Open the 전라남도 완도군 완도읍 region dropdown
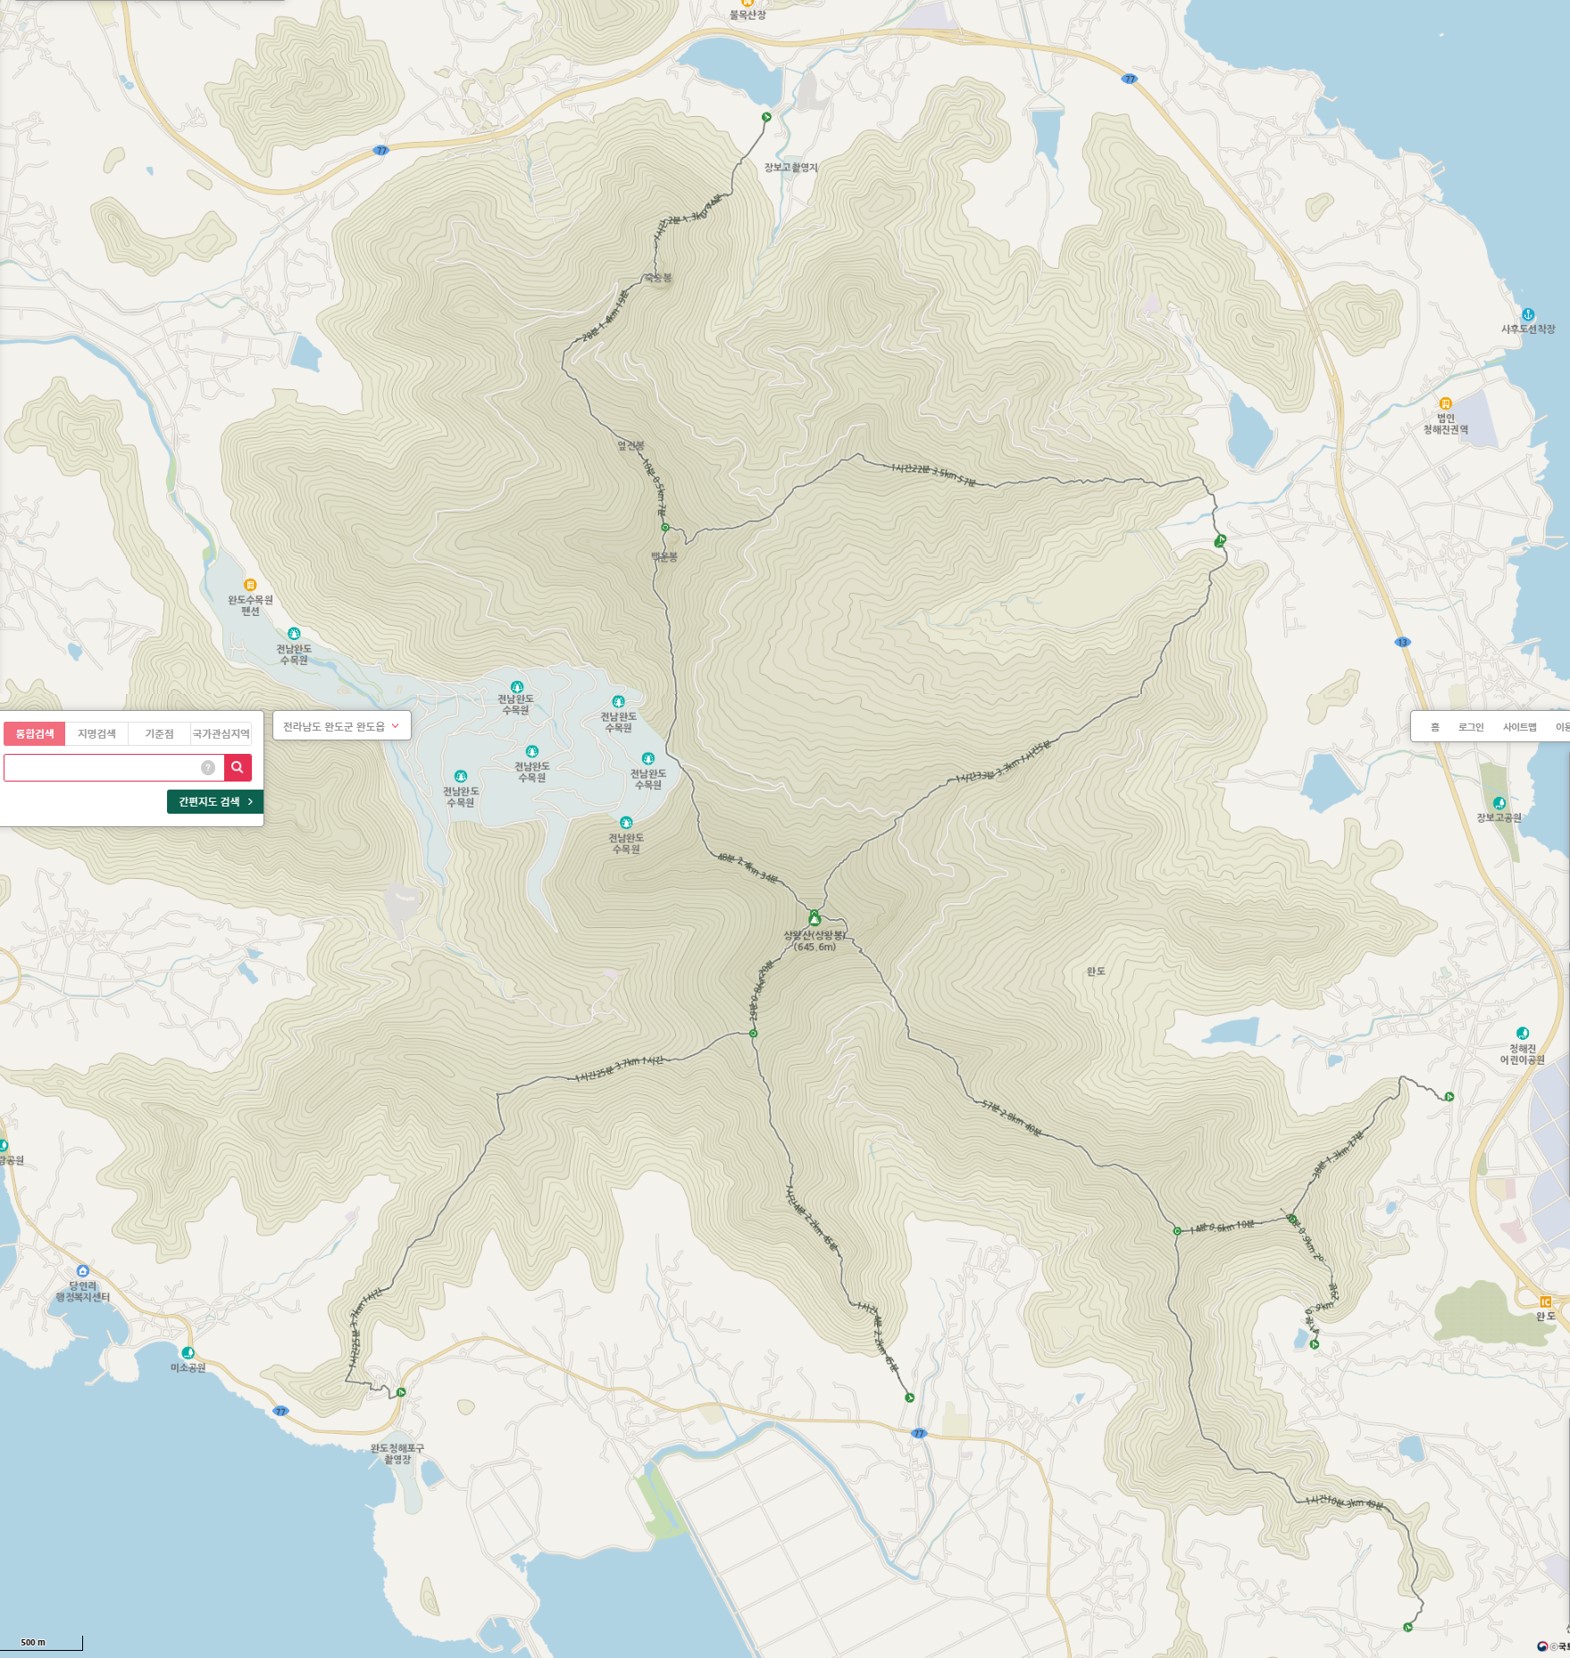Viewport: 1570px width, 1658px height. [x=341, y=726]
